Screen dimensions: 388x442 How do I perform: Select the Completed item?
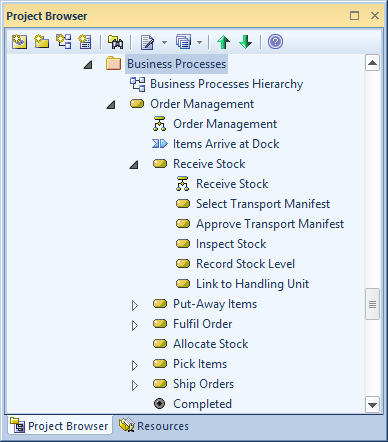click(202, 404)
